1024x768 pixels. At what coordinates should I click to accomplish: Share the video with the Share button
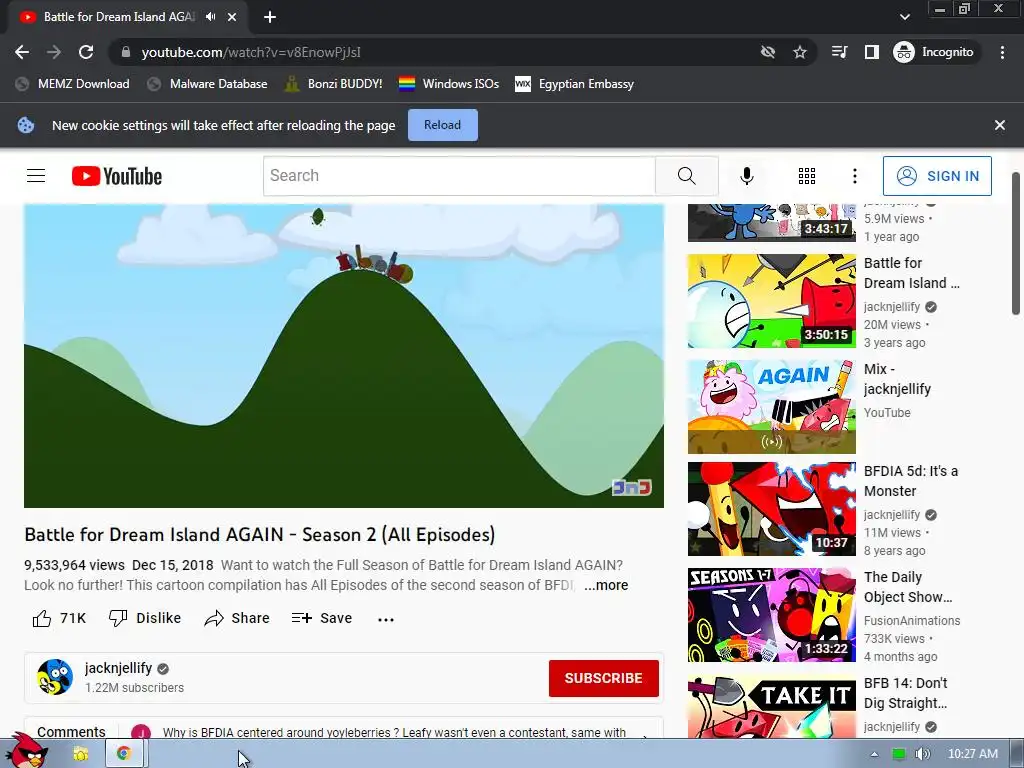pos(236,618)
